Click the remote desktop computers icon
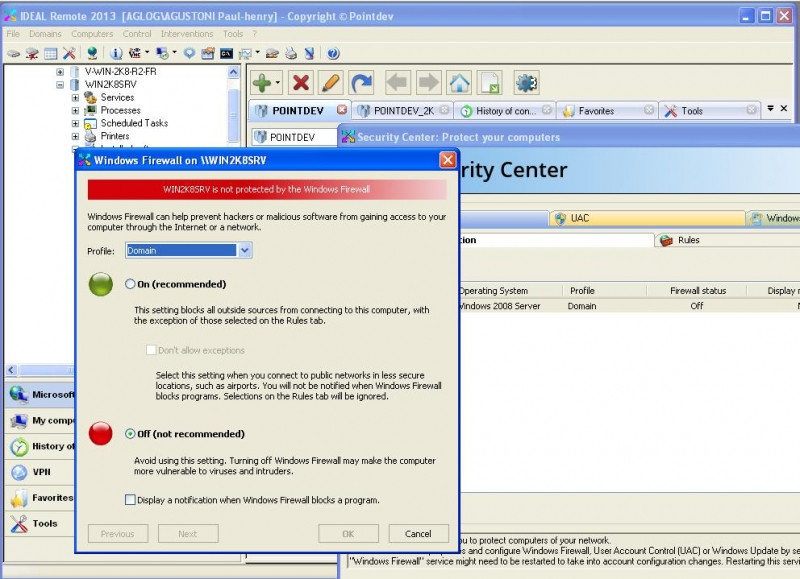Image resolution: width=800 pixels, height=579 pixels. 162,54
